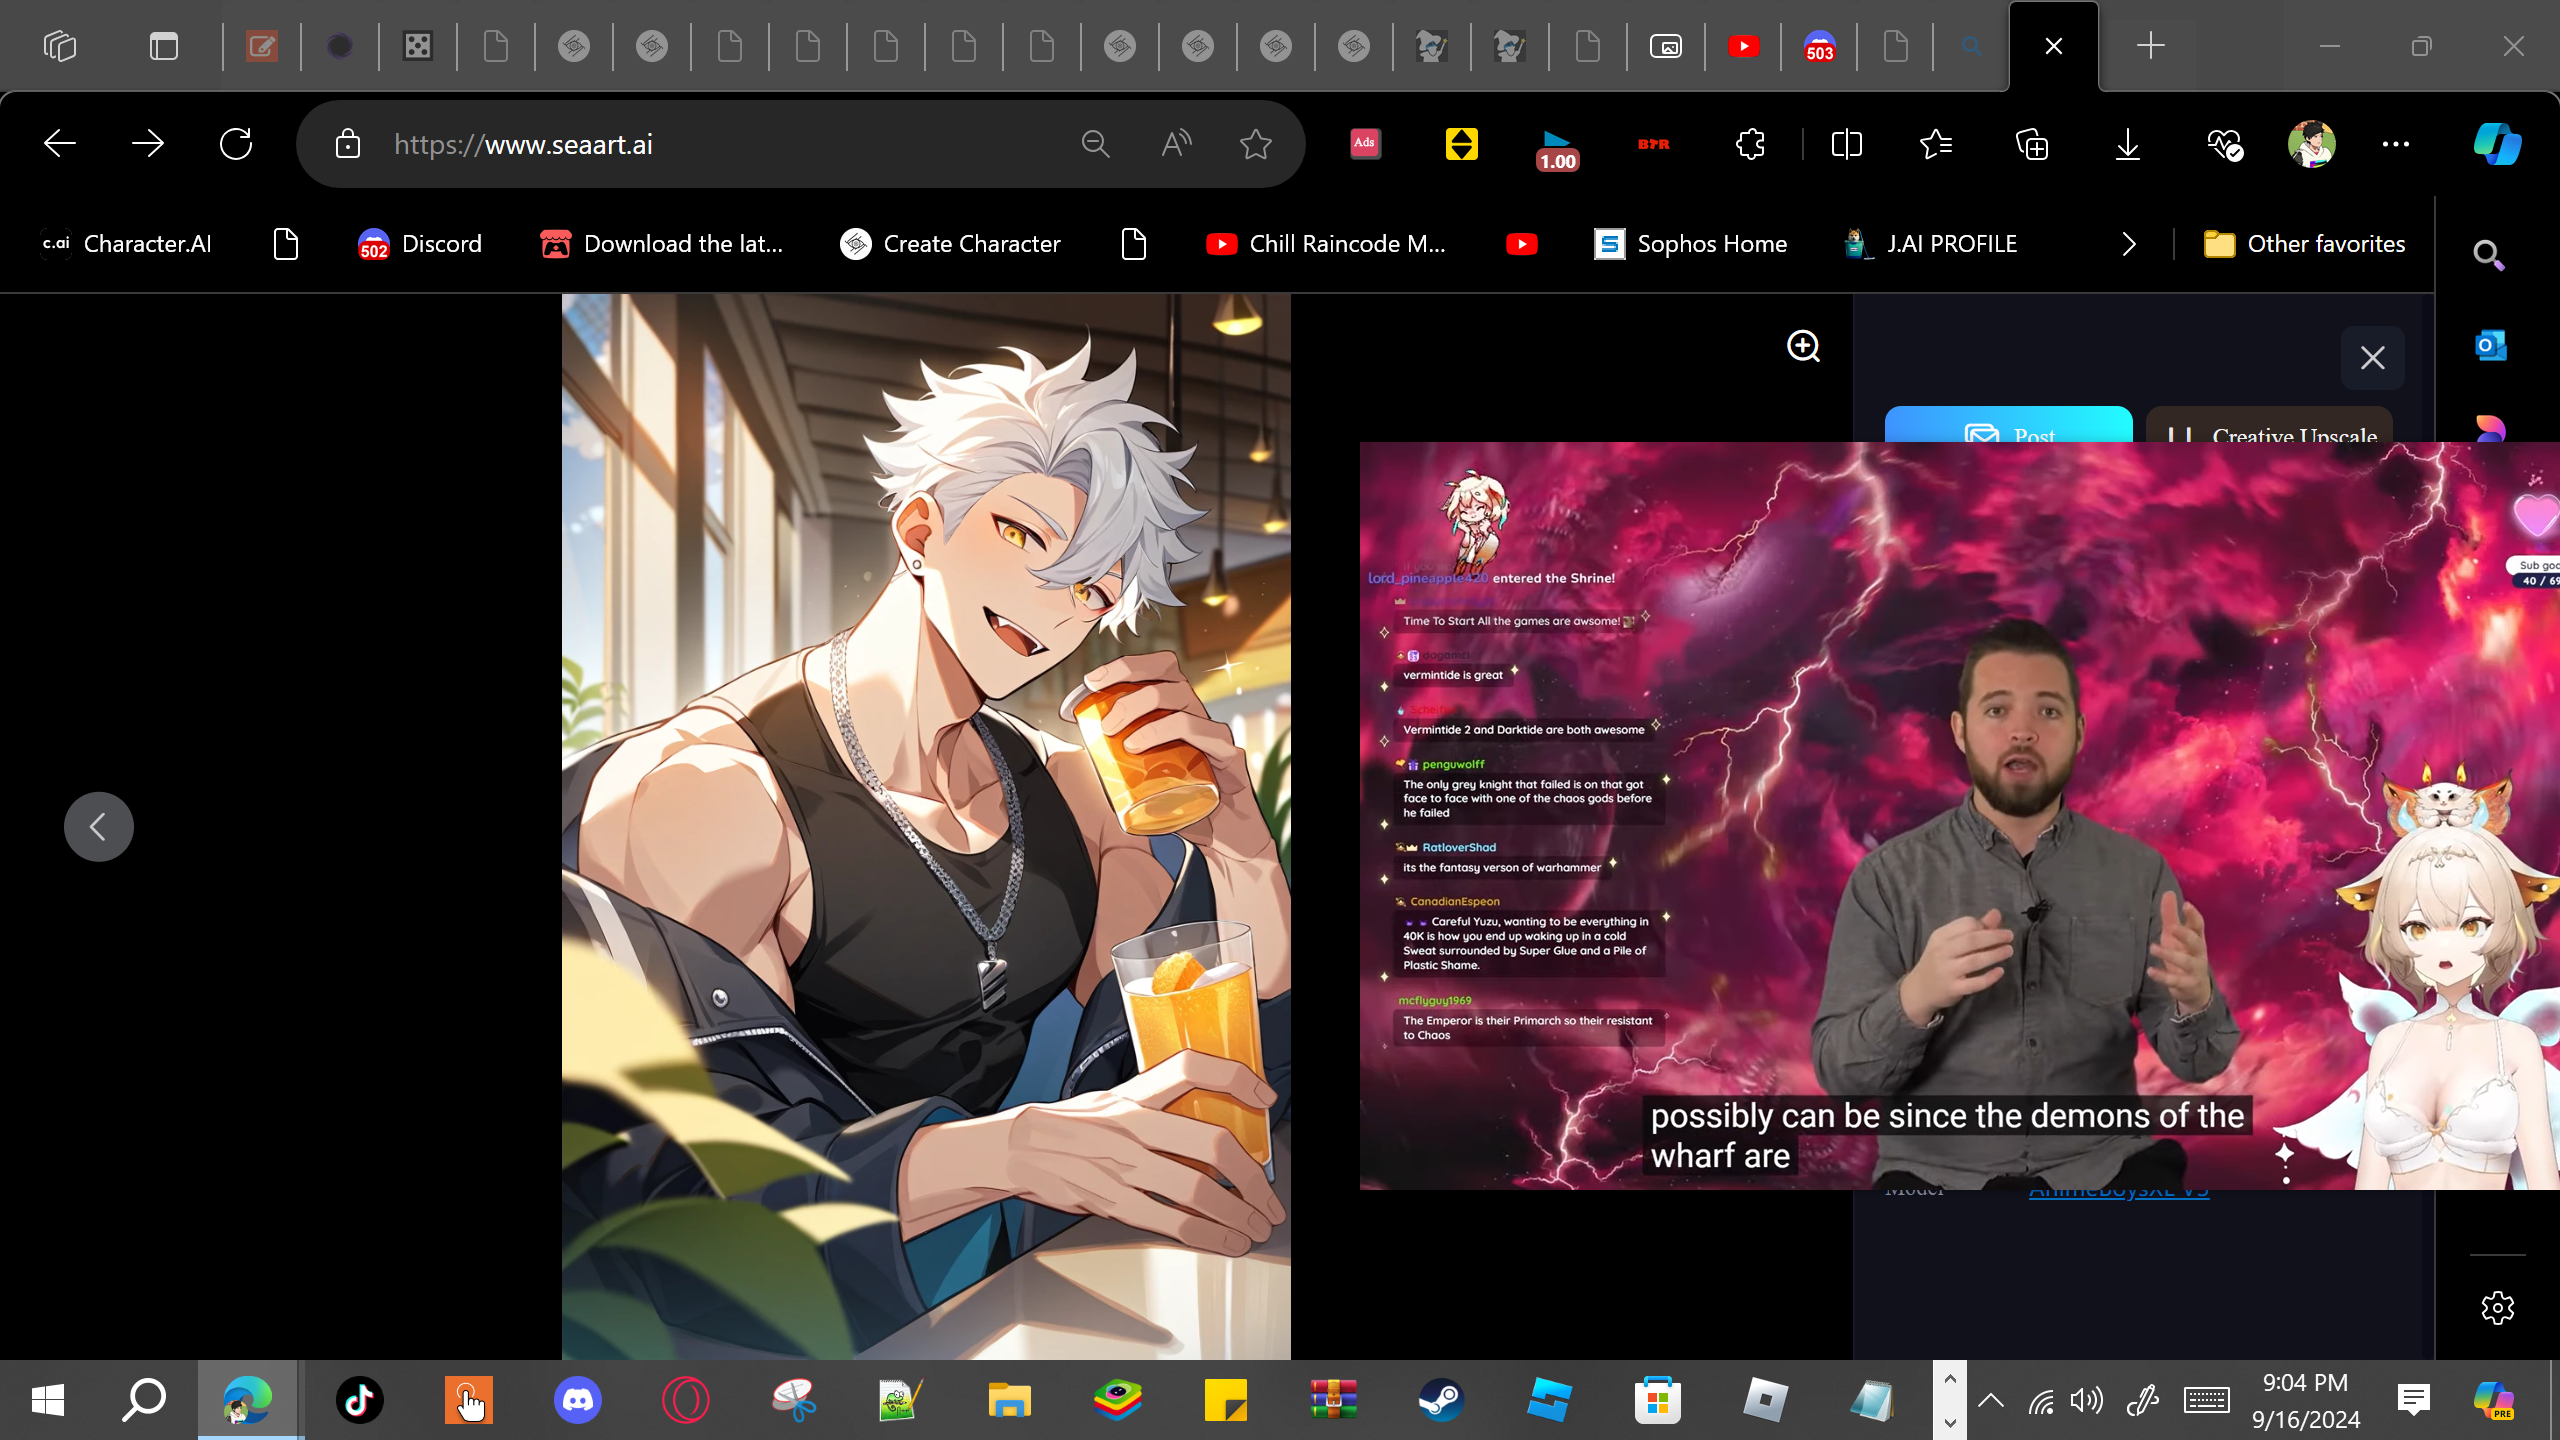Open the browser Extensions menu
Image resolution: width=2560 pixels, height=1440 pixels.
[1750, 144]
